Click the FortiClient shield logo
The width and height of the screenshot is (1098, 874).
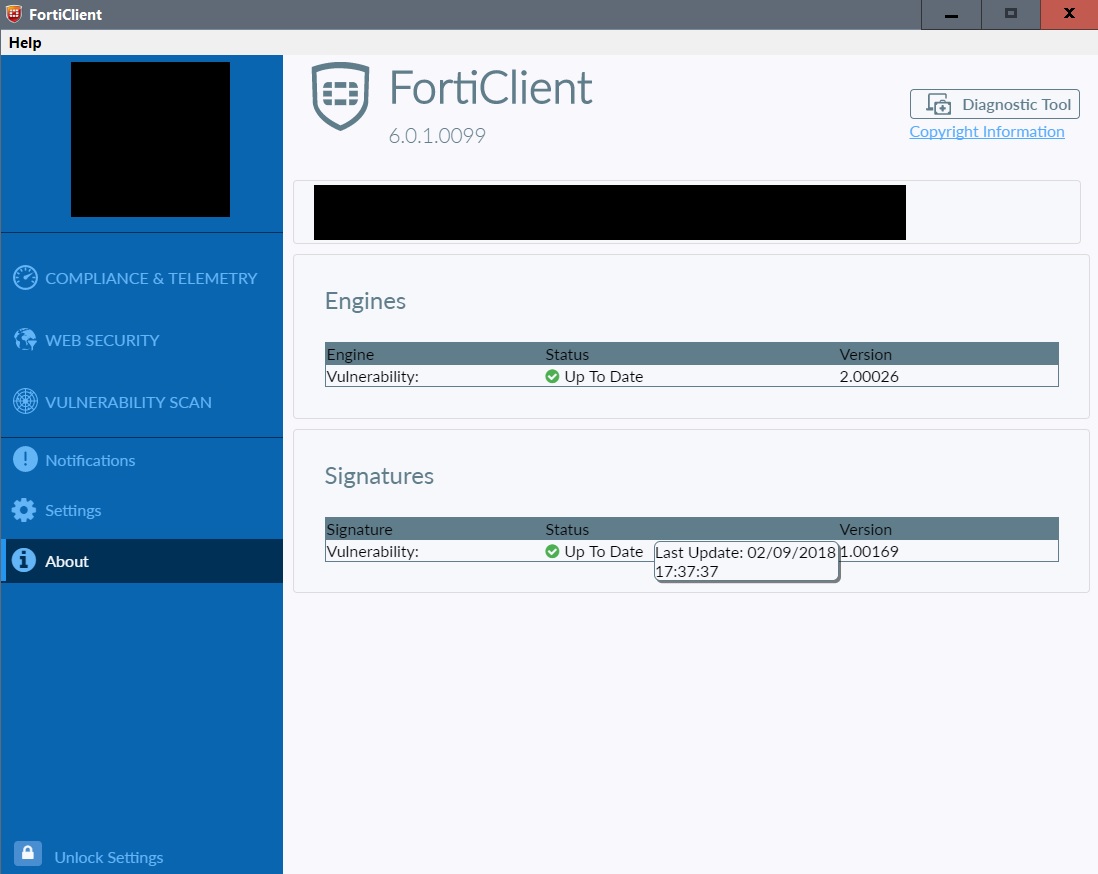340,96
